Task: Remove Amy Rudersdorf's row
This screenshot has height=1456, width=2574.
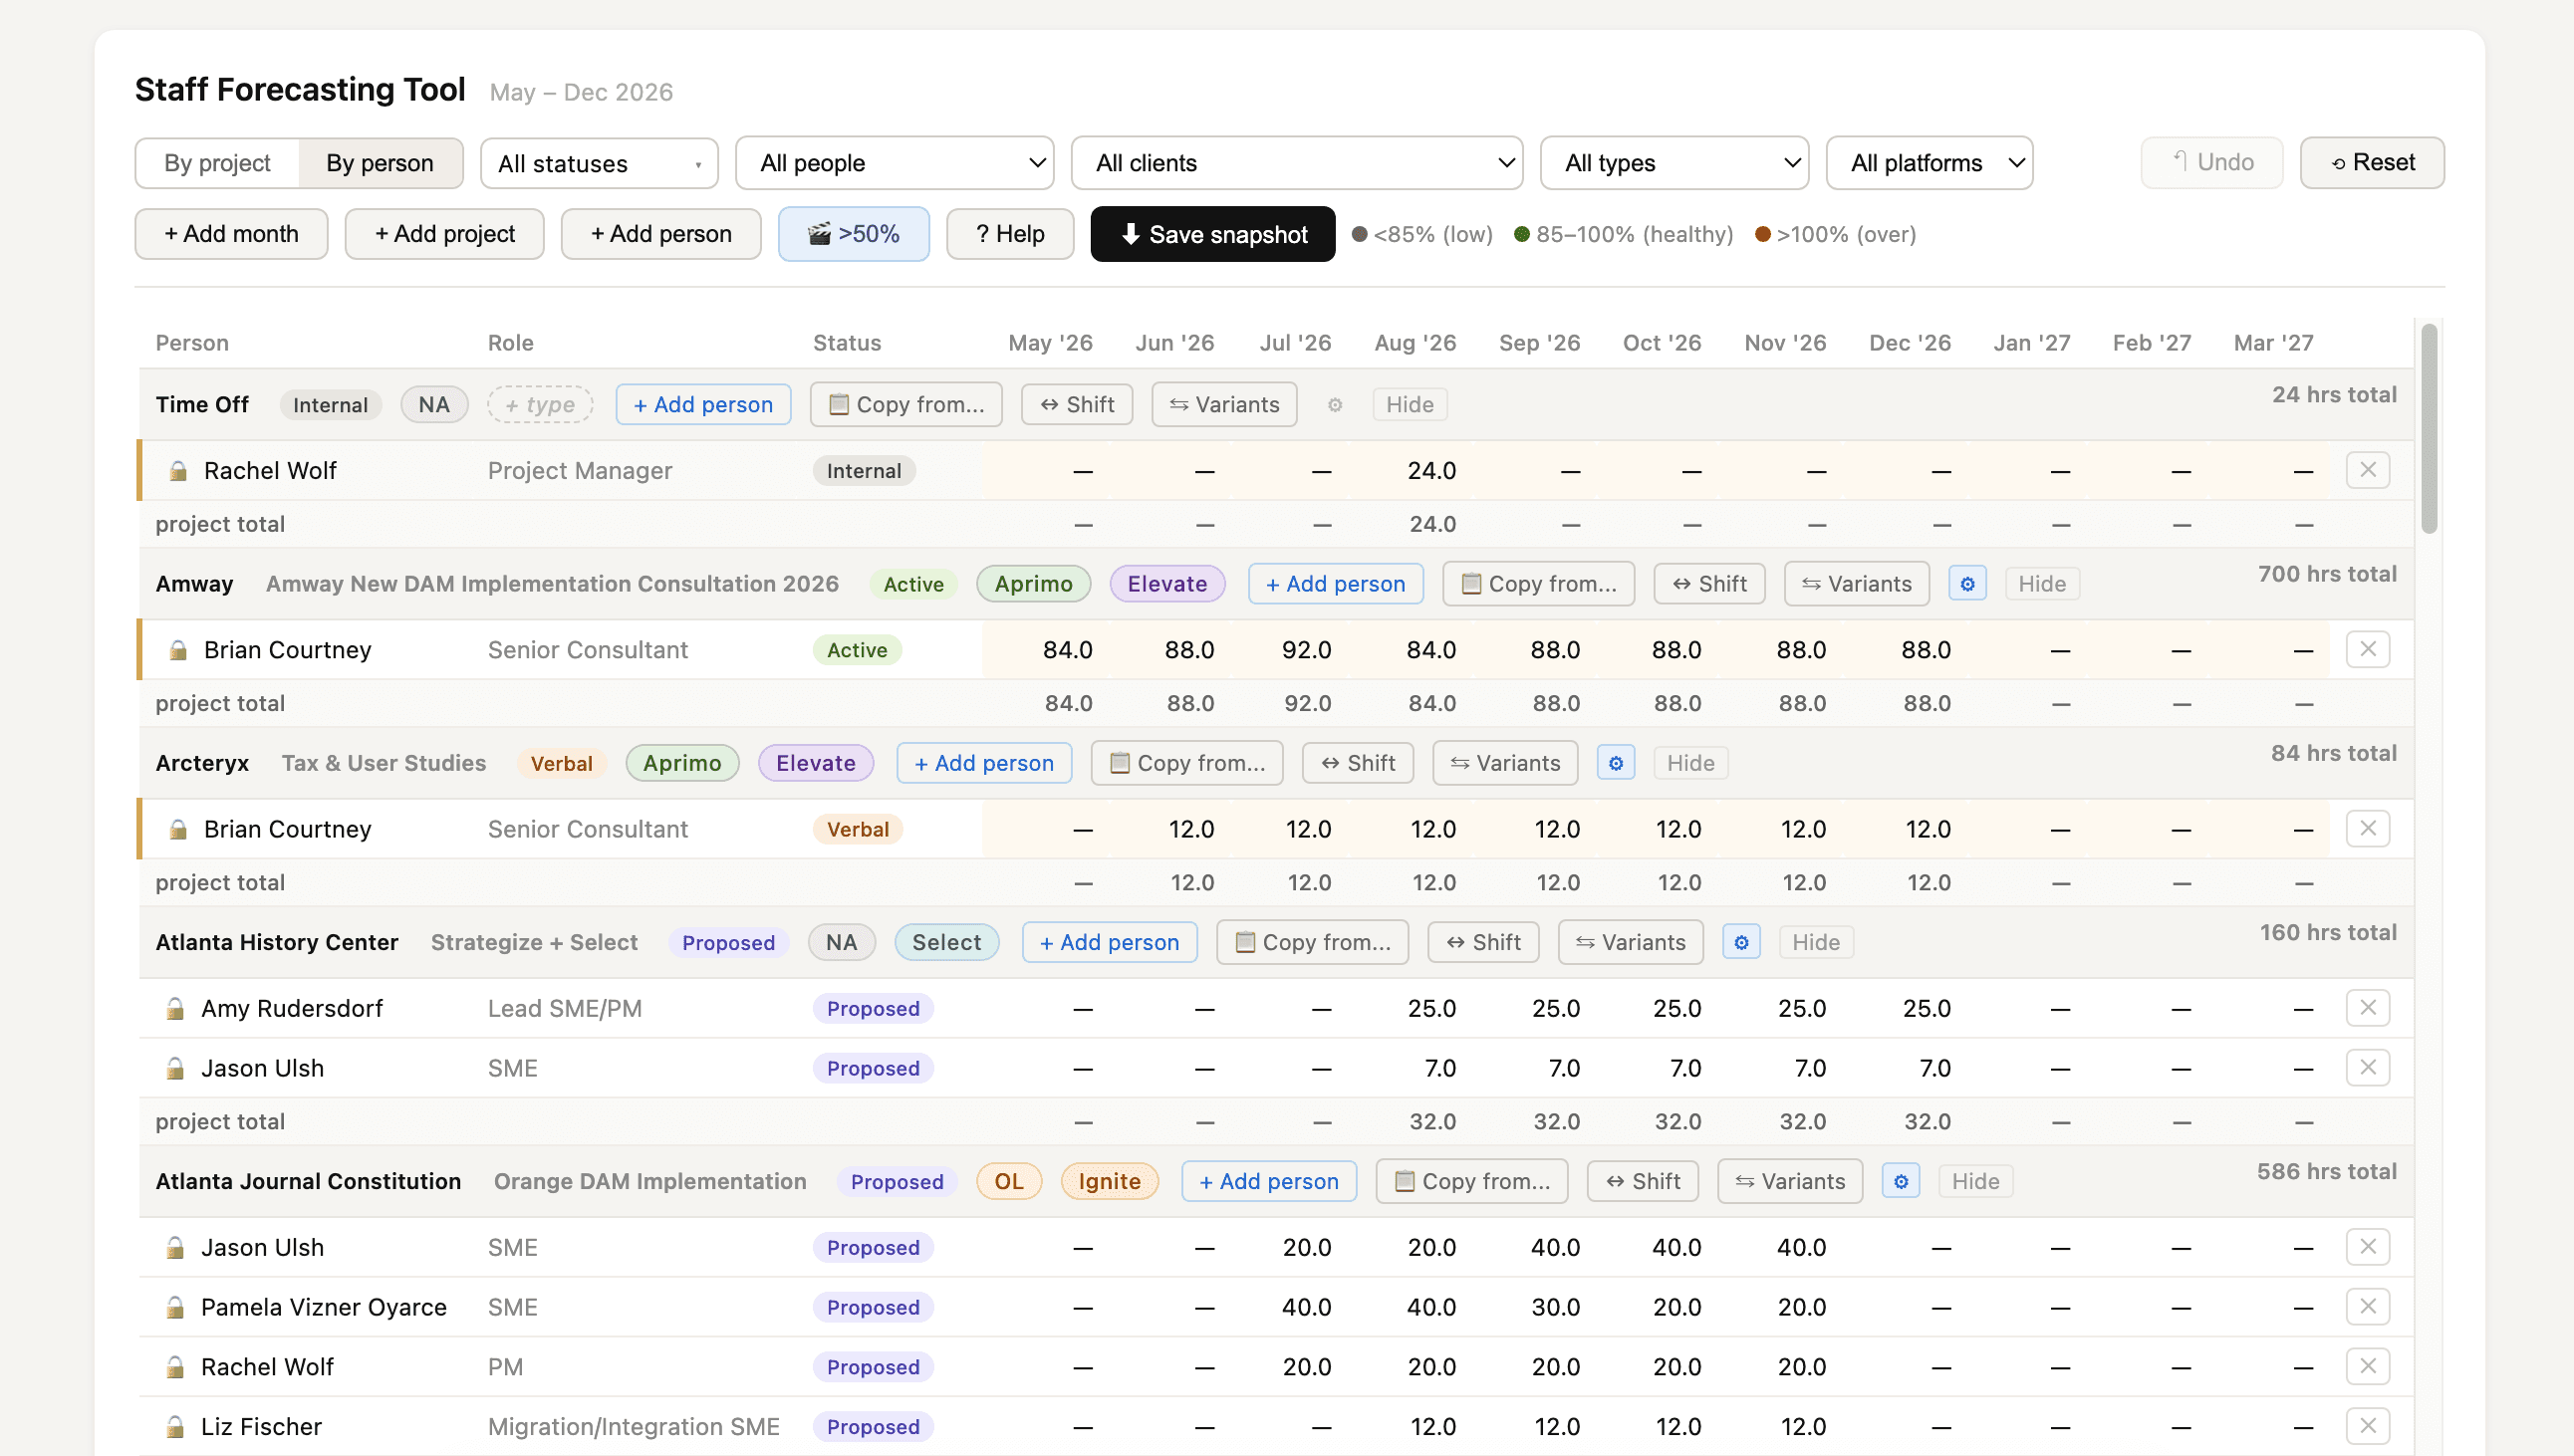Action: click(x=2368, y=1007)
